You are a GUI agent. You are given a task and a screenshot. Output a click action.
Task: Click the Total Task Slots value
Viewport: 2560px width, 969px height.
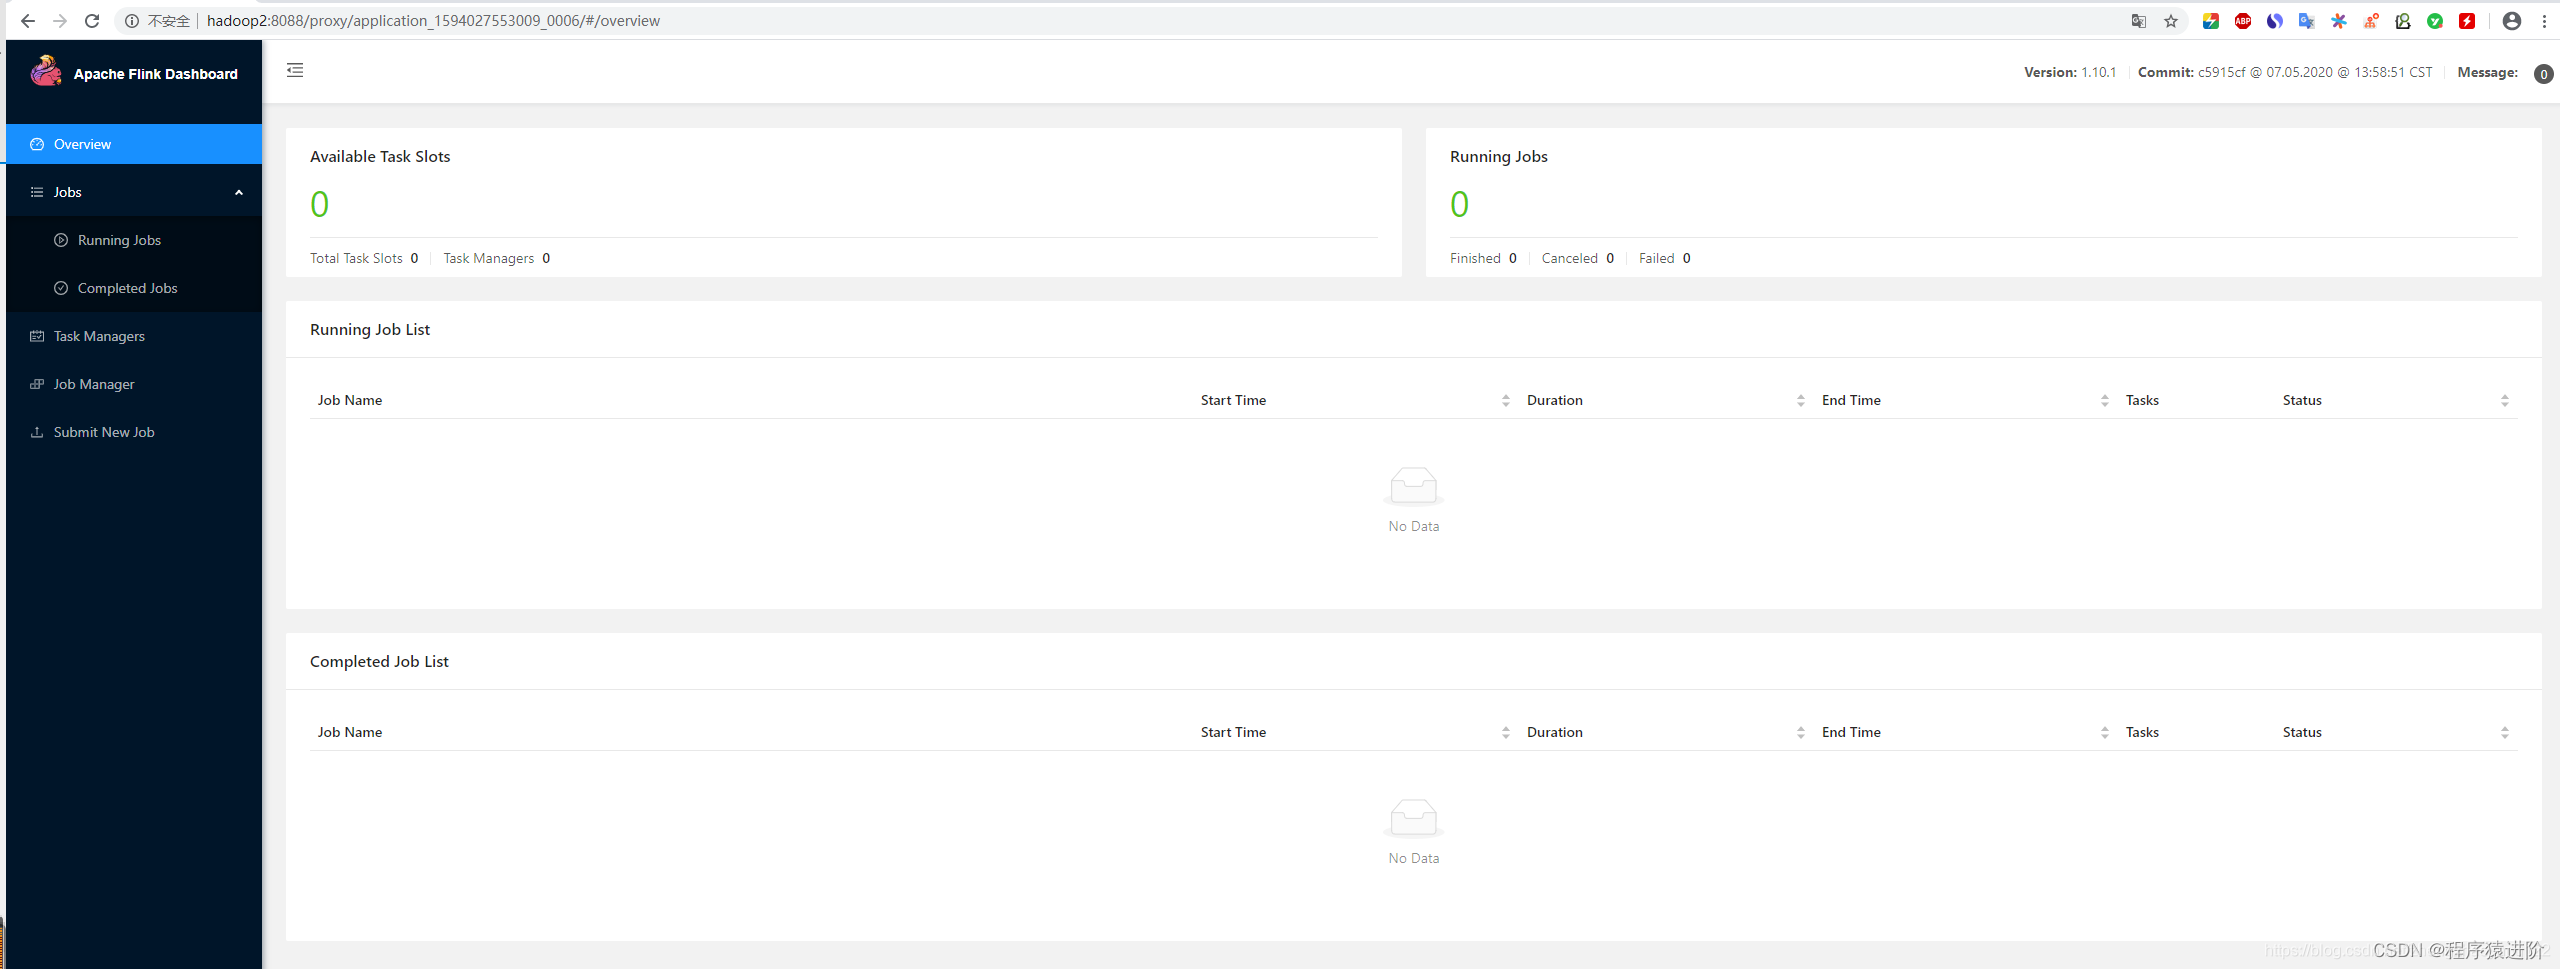(414, 258)
